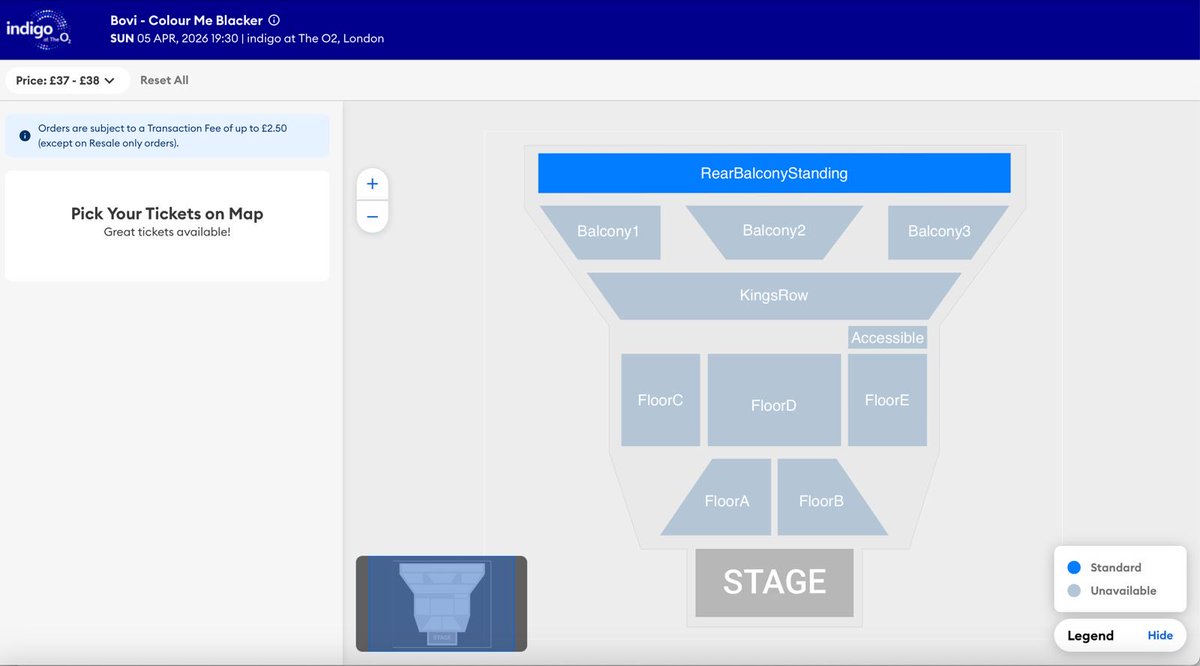Click the STAGE block on the map
This screenshot has height=666, width=1200.
coord(774,582)
